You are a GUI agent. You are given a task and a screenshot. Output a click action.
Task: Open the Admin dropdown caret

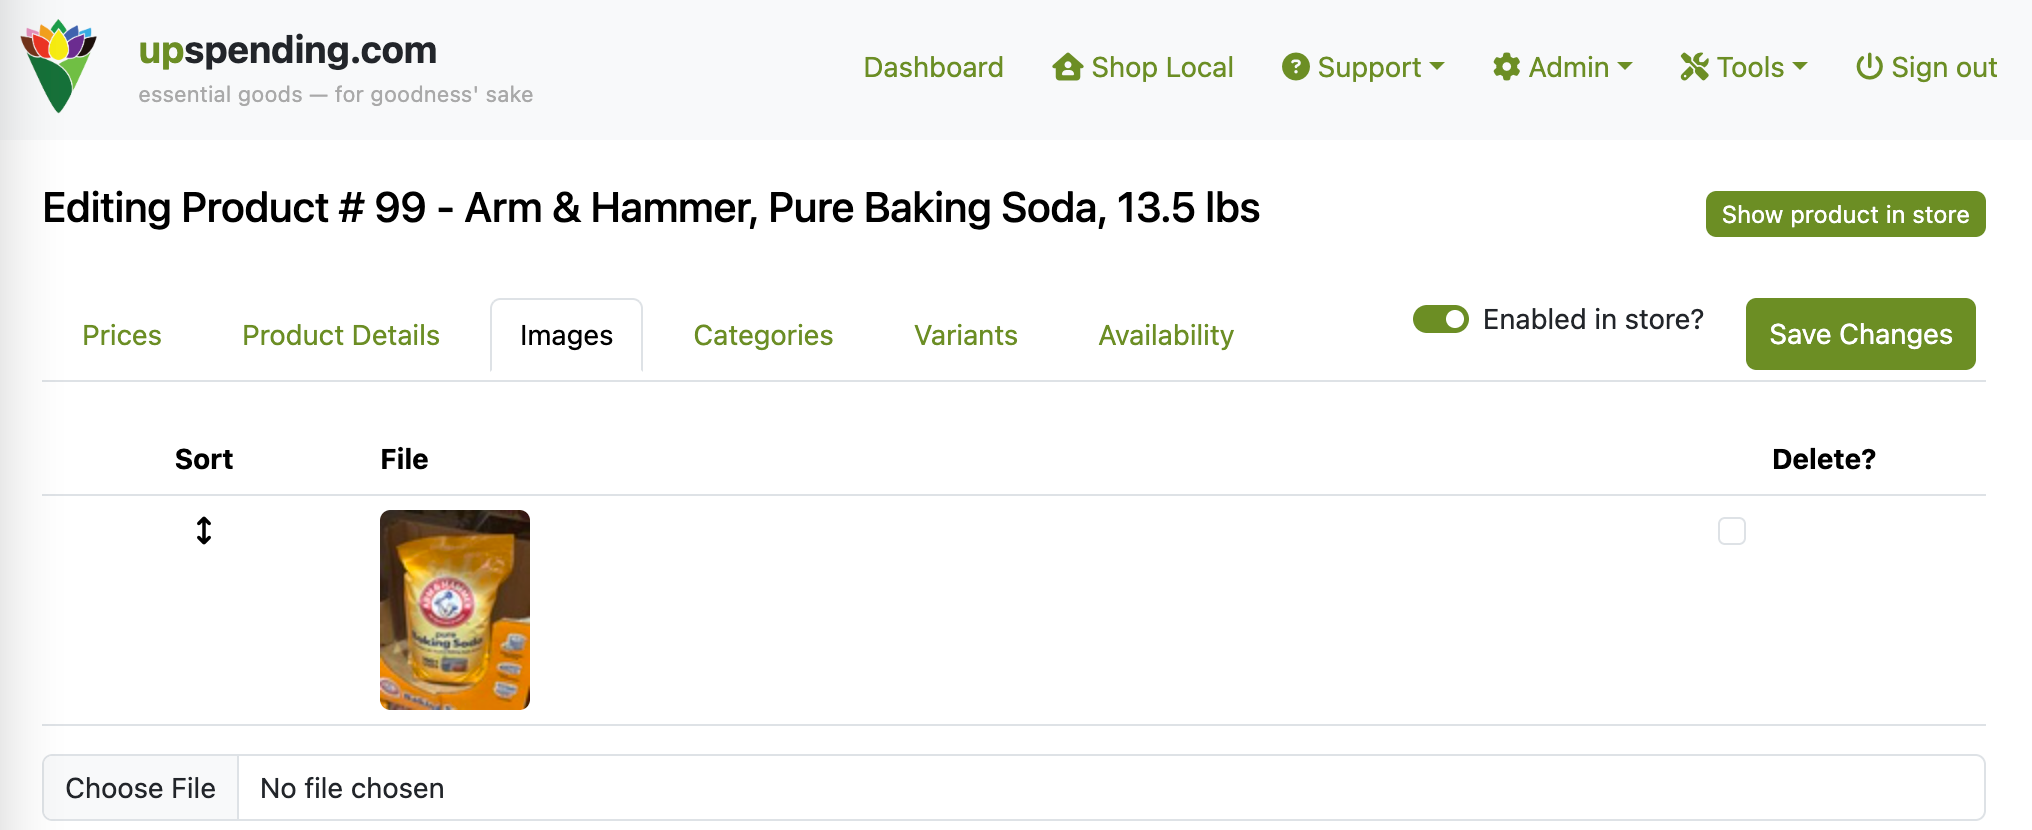(1625, 67)
